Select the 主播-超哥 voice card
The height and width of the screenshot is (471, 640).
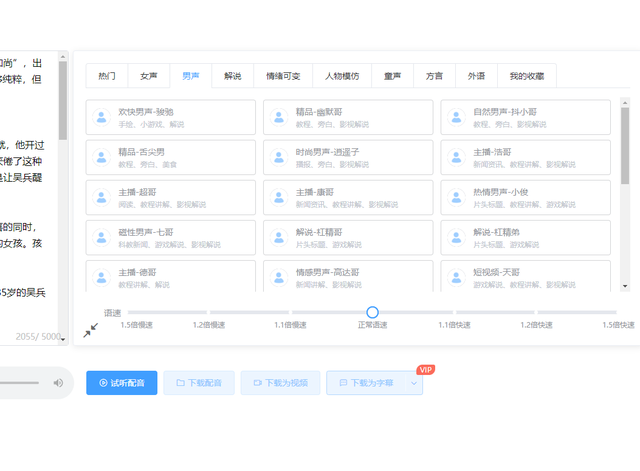(170, 197)
